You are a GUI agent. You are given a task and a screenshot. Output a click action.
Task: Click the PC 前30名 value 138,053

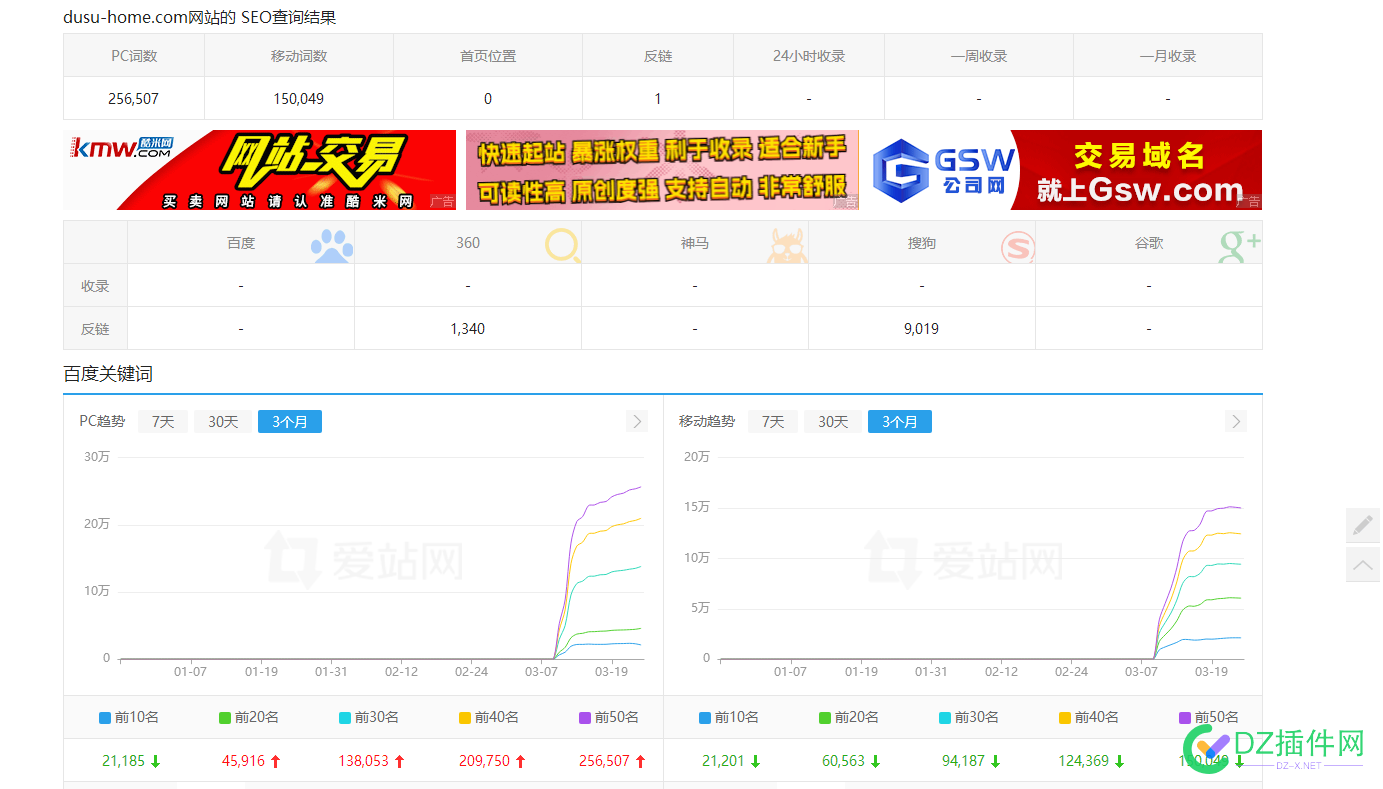[363, 761]
